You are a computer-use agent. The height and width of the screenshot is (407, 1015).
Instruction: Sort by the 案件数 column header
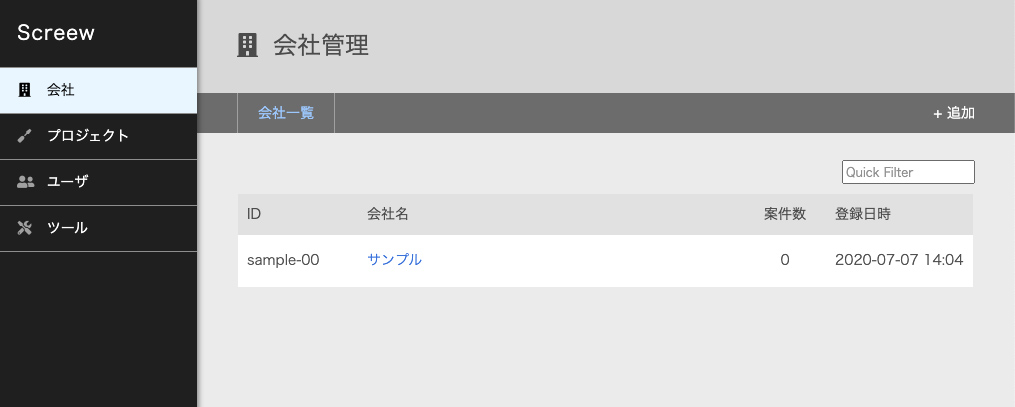[785, 214]
